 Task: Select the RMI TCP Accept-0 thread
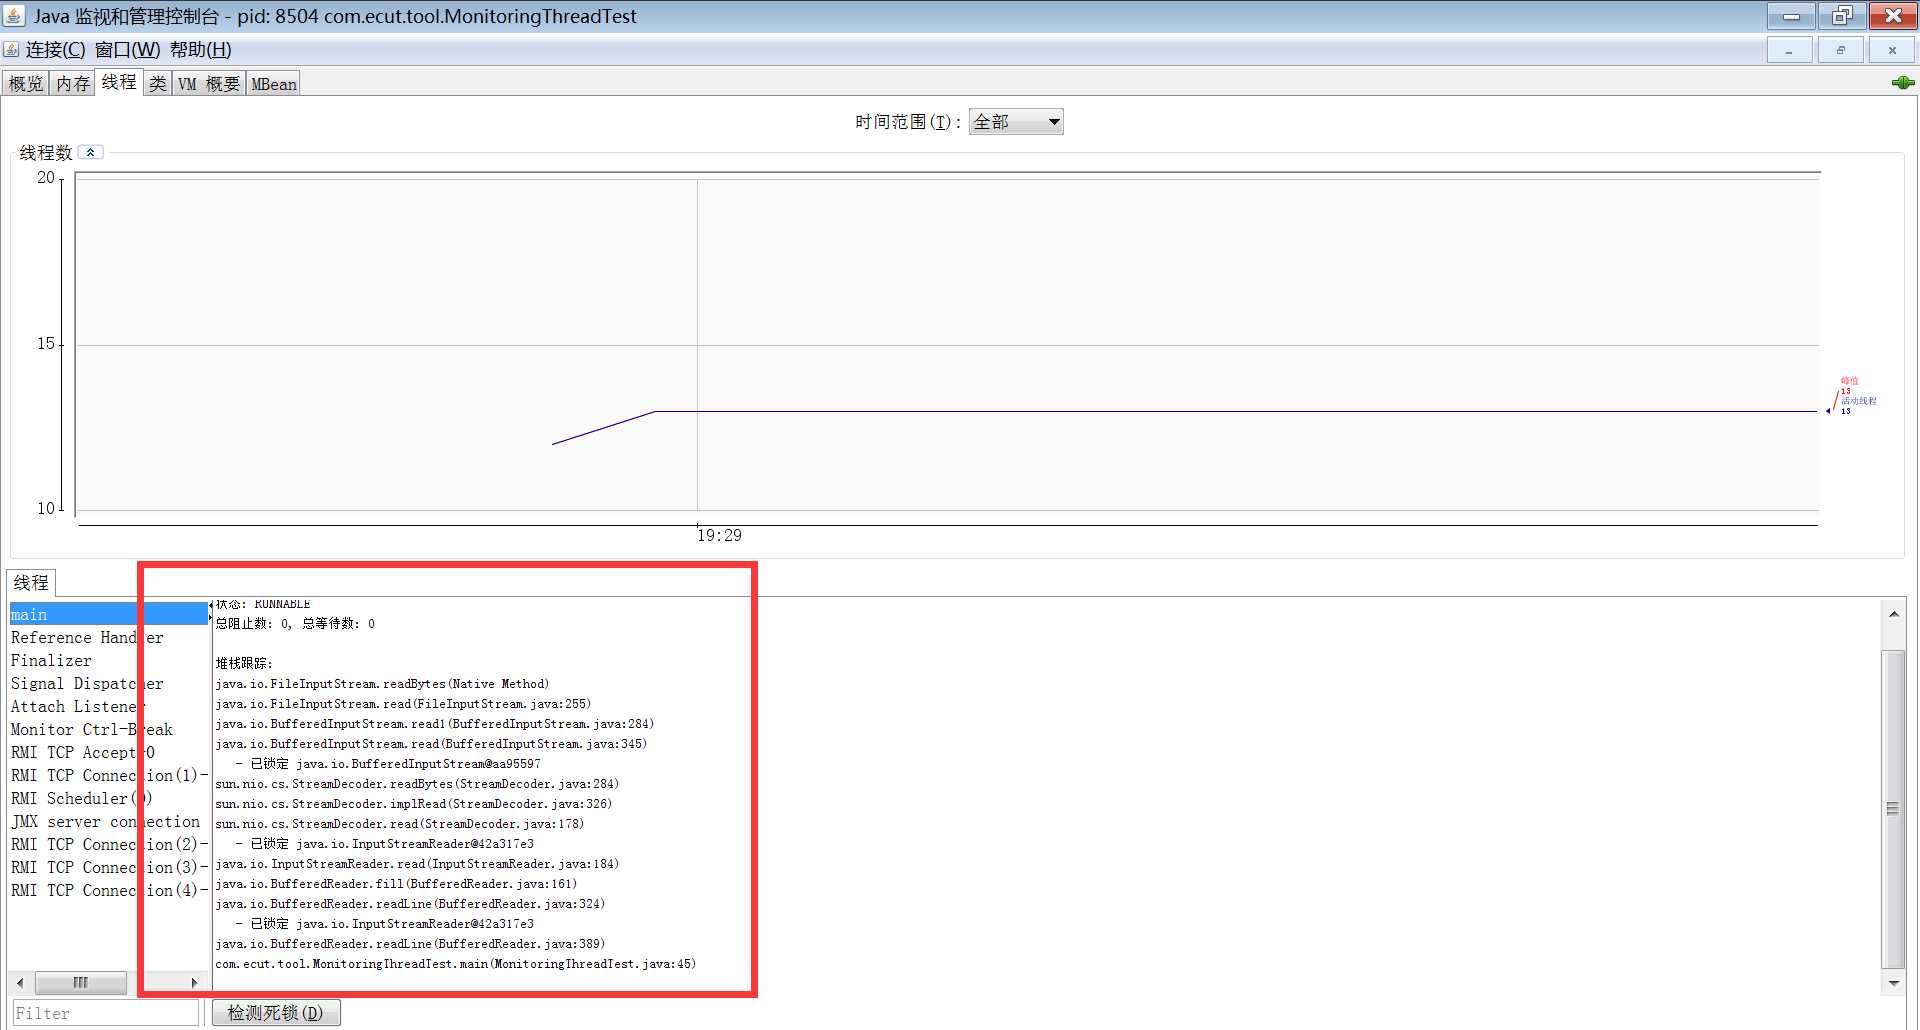tap(108, 752)
